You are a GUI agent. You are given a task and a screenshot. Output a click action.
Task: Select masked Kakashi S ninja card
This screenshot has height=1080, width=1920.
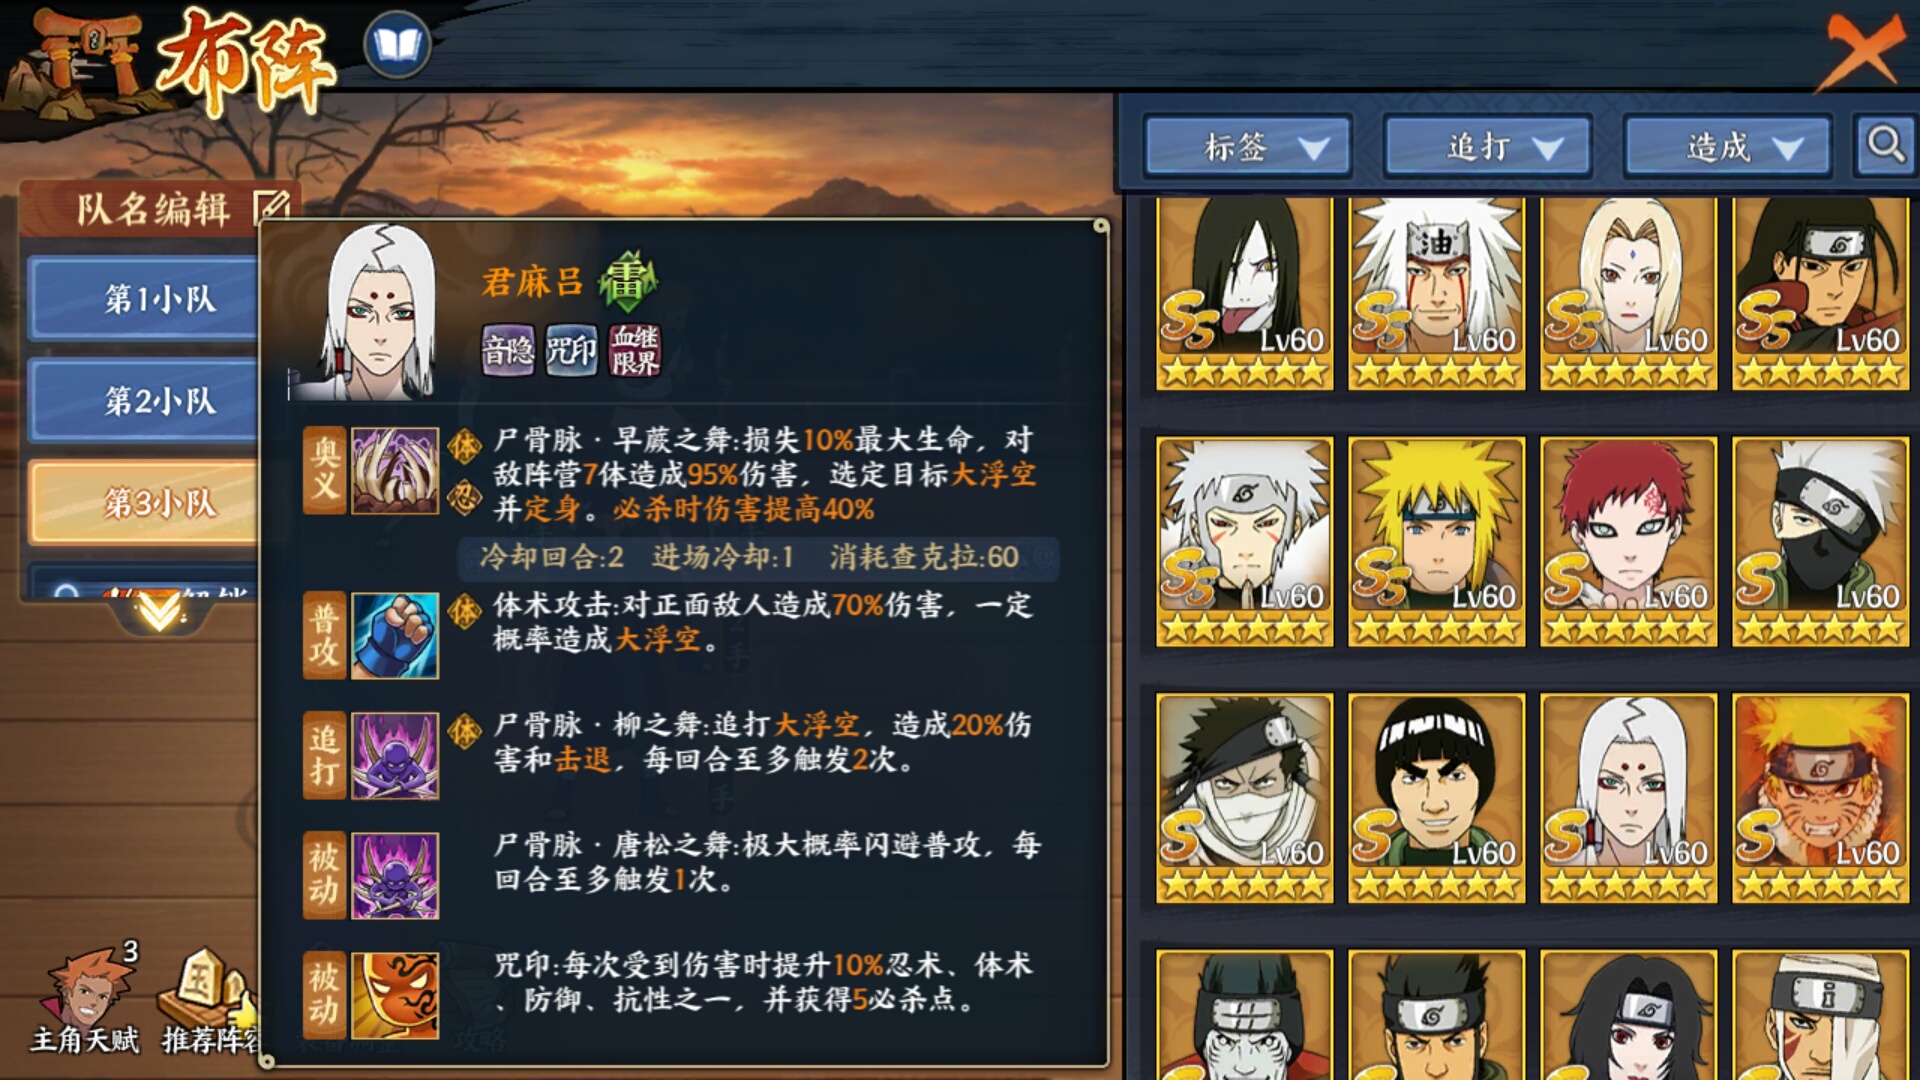pos(1820,541)
